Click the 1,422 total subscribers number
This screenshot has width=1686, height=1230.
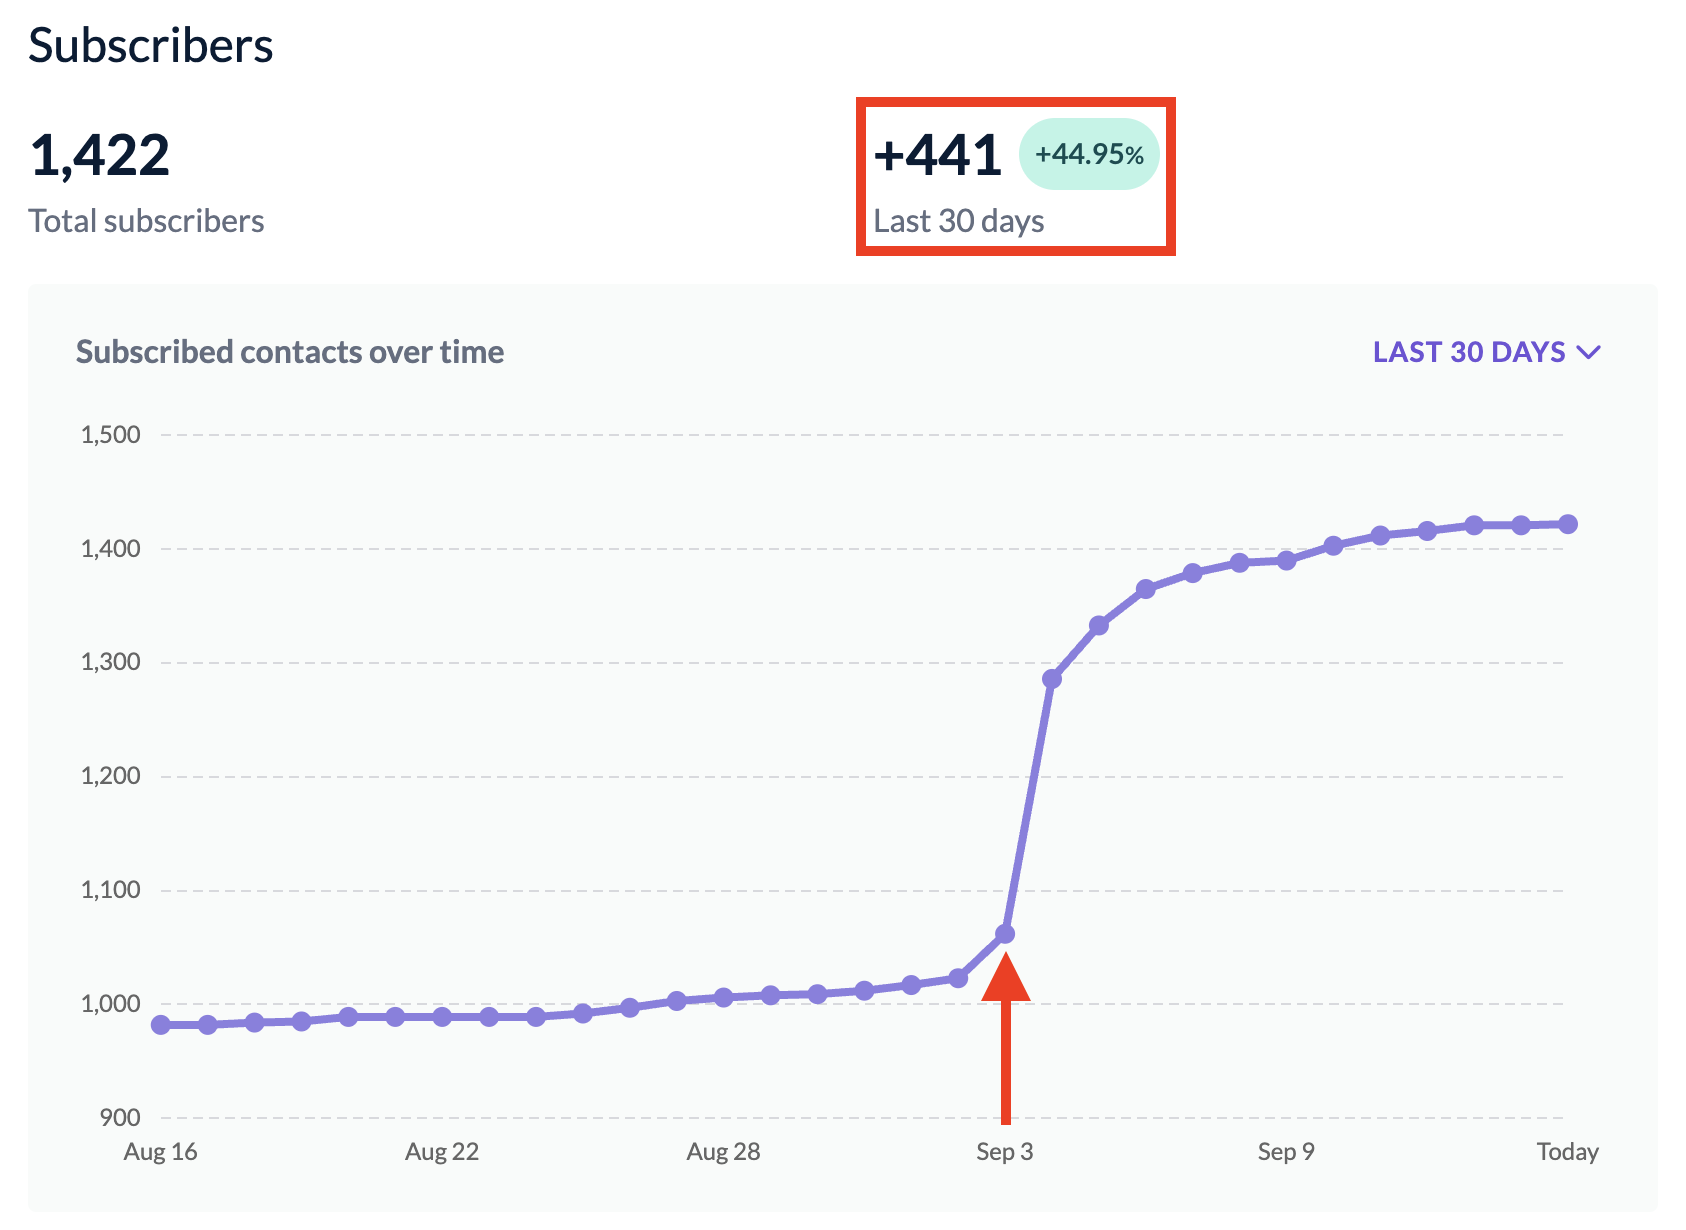(101, 155)
